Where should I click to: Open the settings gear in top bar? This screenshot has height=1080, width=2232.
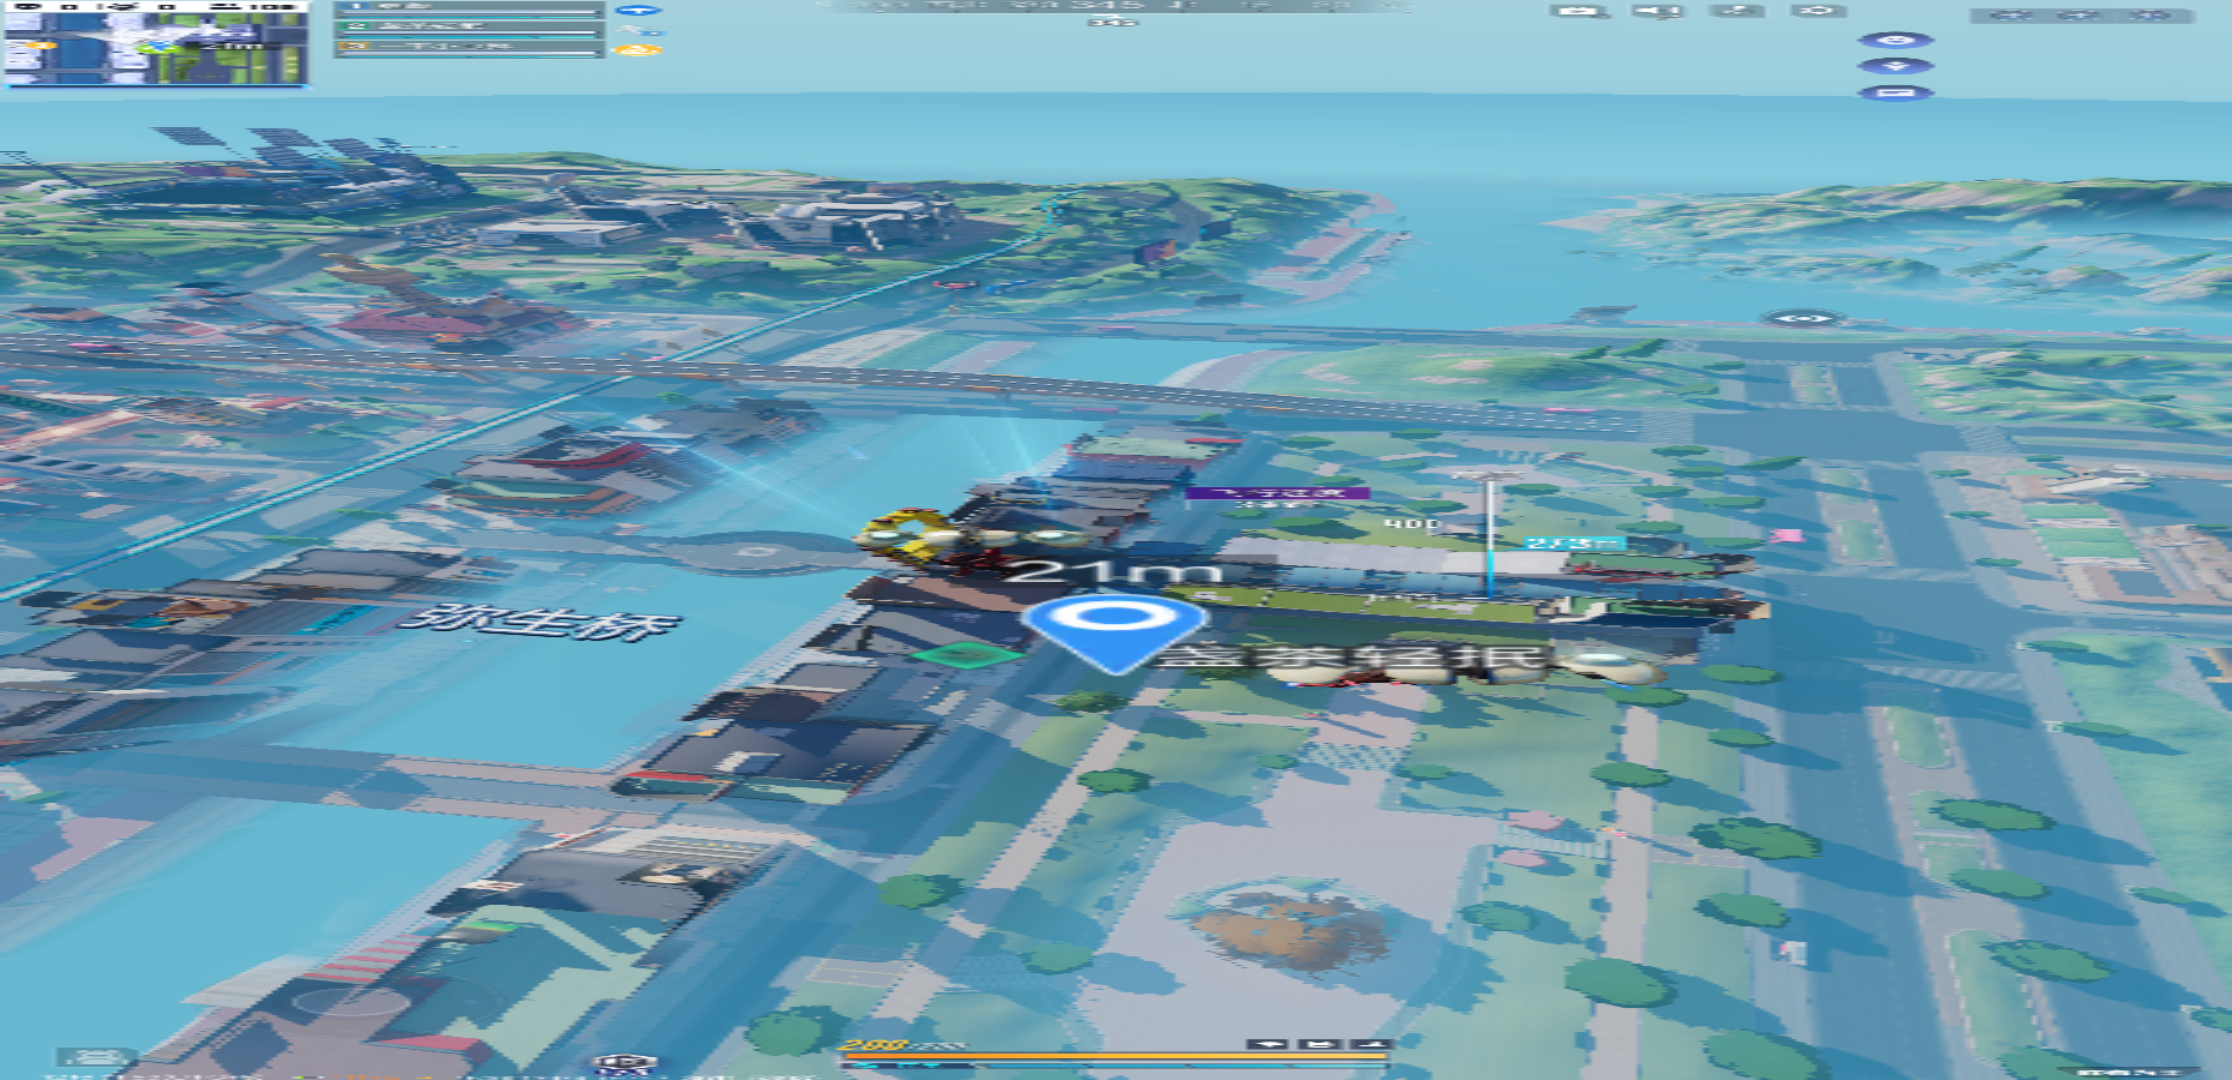coord(1818,11)
